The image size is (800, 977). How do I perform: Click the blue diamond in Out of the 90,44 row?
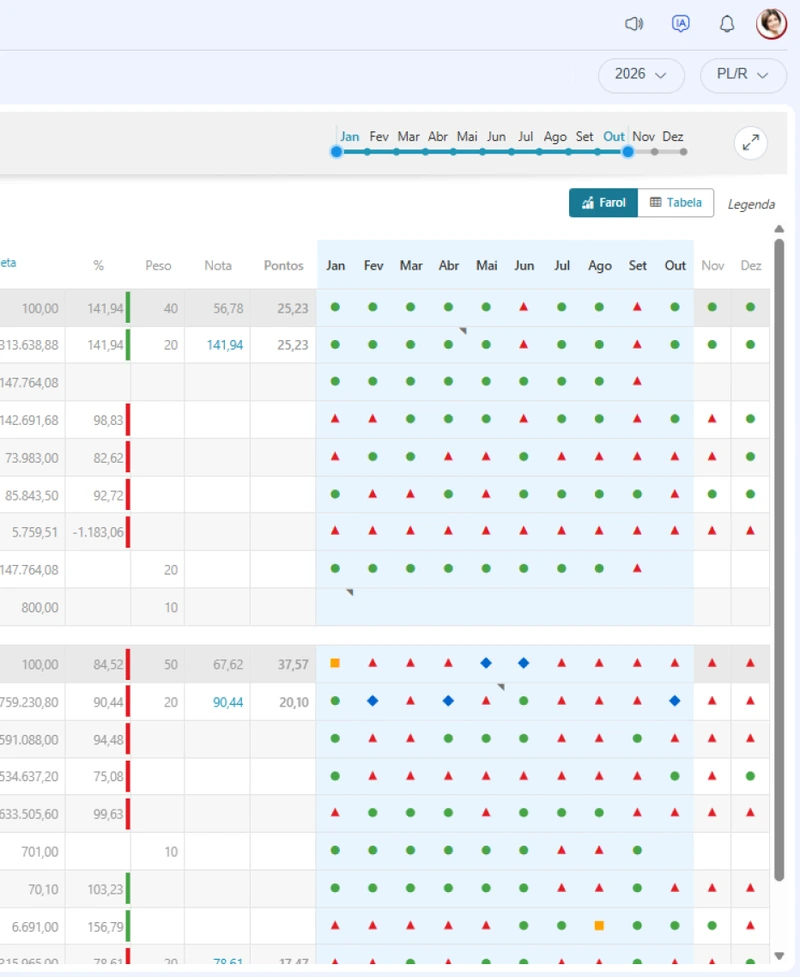[x=675, y=701]
